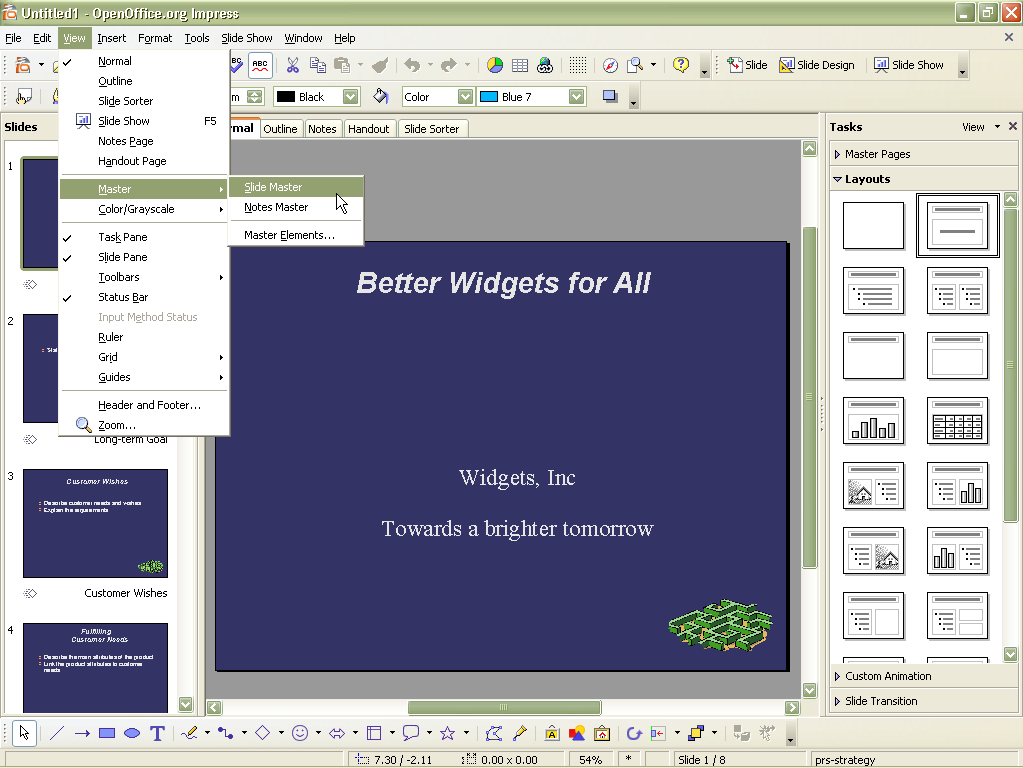
Task: Click the Help question mark icon
Action: tap(680, 65)
